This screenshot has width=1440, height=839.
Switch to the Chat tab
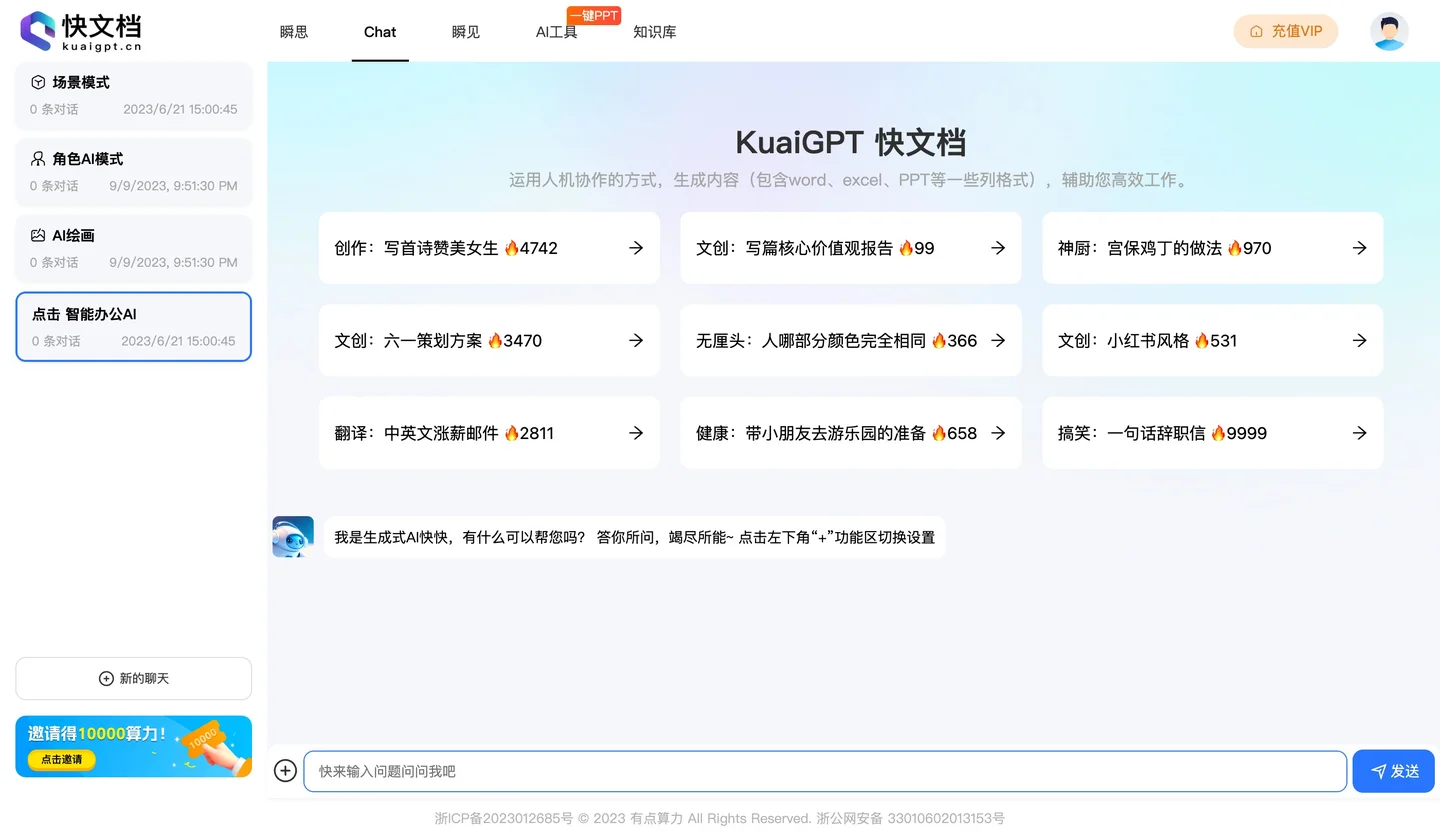(x=380, y=32)
